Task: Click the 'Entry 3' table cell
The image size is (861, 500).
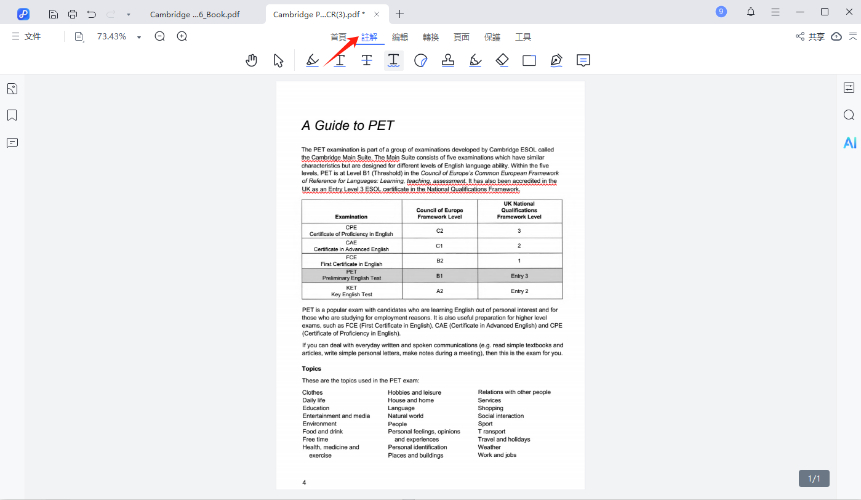Action: coord(519,276)
